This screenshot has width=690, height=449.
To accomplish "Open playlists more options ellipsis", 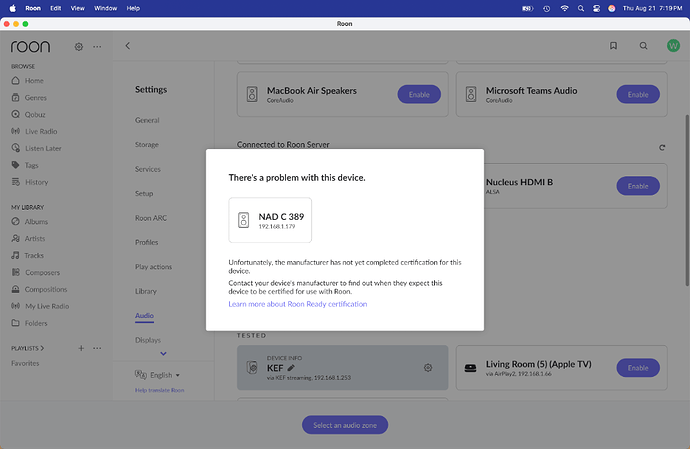I will click(97, 348).
